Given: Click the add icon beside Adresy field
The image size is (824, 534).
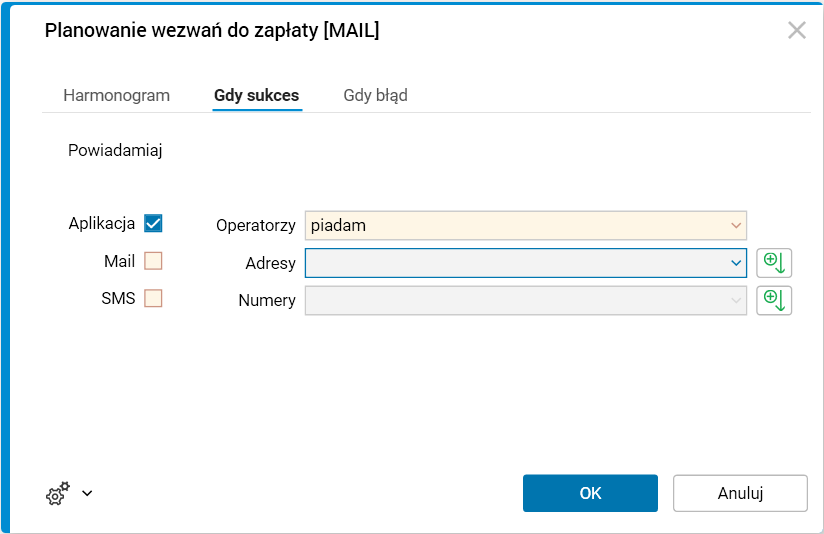Looking at the screenshot, I should [774, 263].
